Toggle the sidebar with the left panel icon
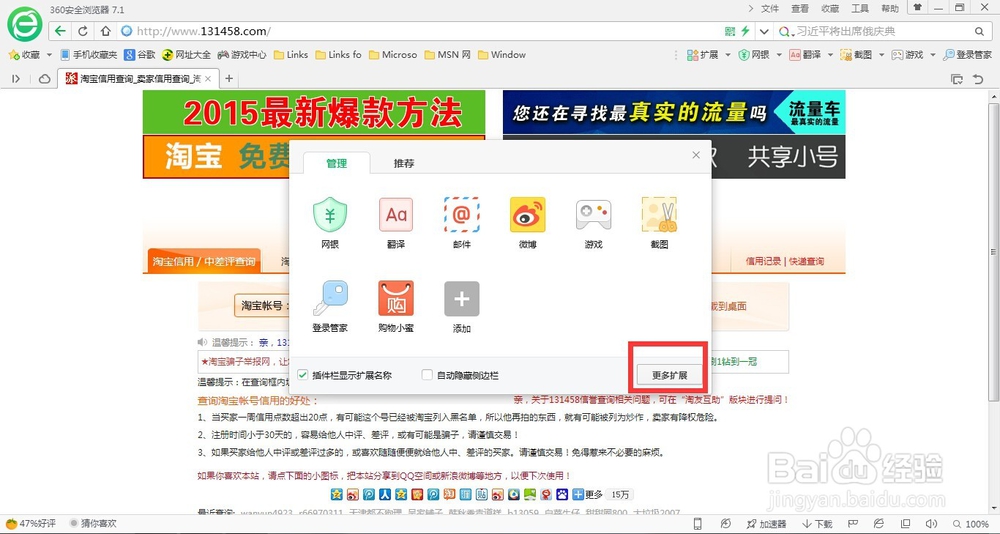This screenshot has width=1000, height=534. [x=16, y=78]
